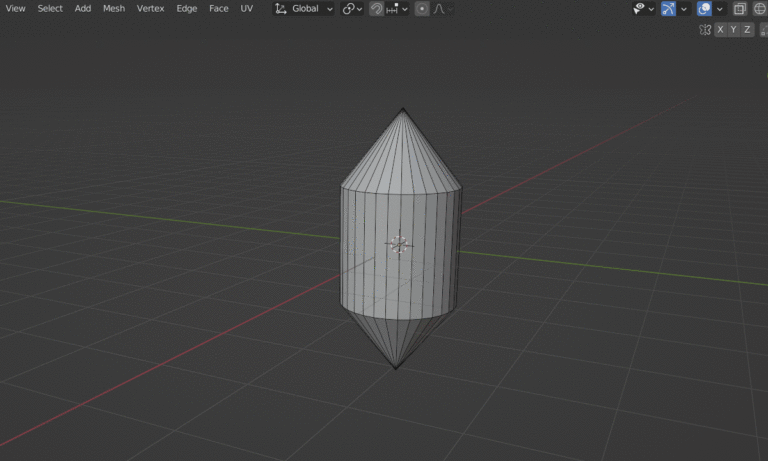The width and height of the screenshot is (768, 461).
Task: Enable Z-axis mirror button
Action: click(746, 30)
